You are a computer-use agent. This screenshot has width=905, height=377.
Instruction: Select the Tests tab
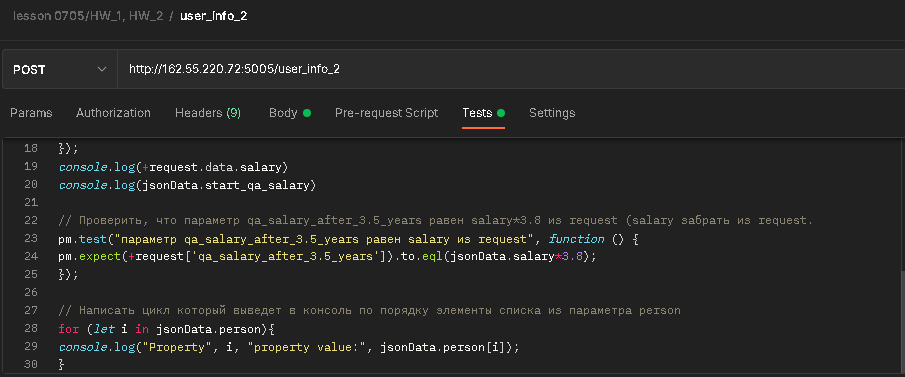[x=484, y=113]
